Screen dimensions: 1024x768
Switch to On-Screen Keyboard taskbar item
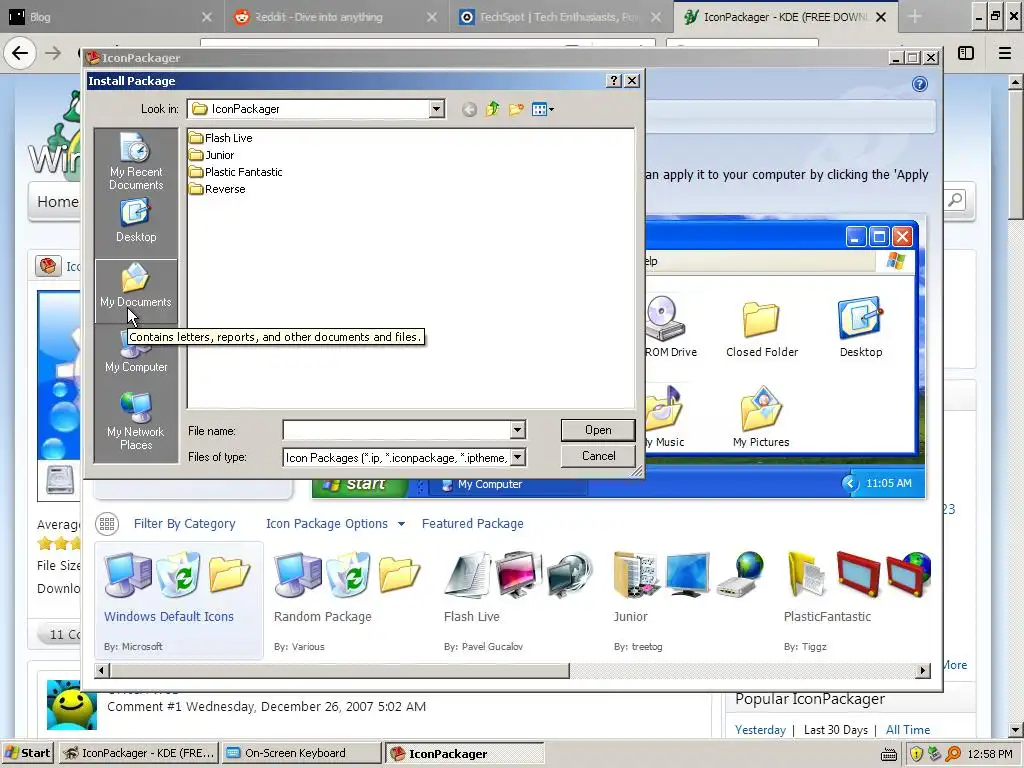pos(301,753)
